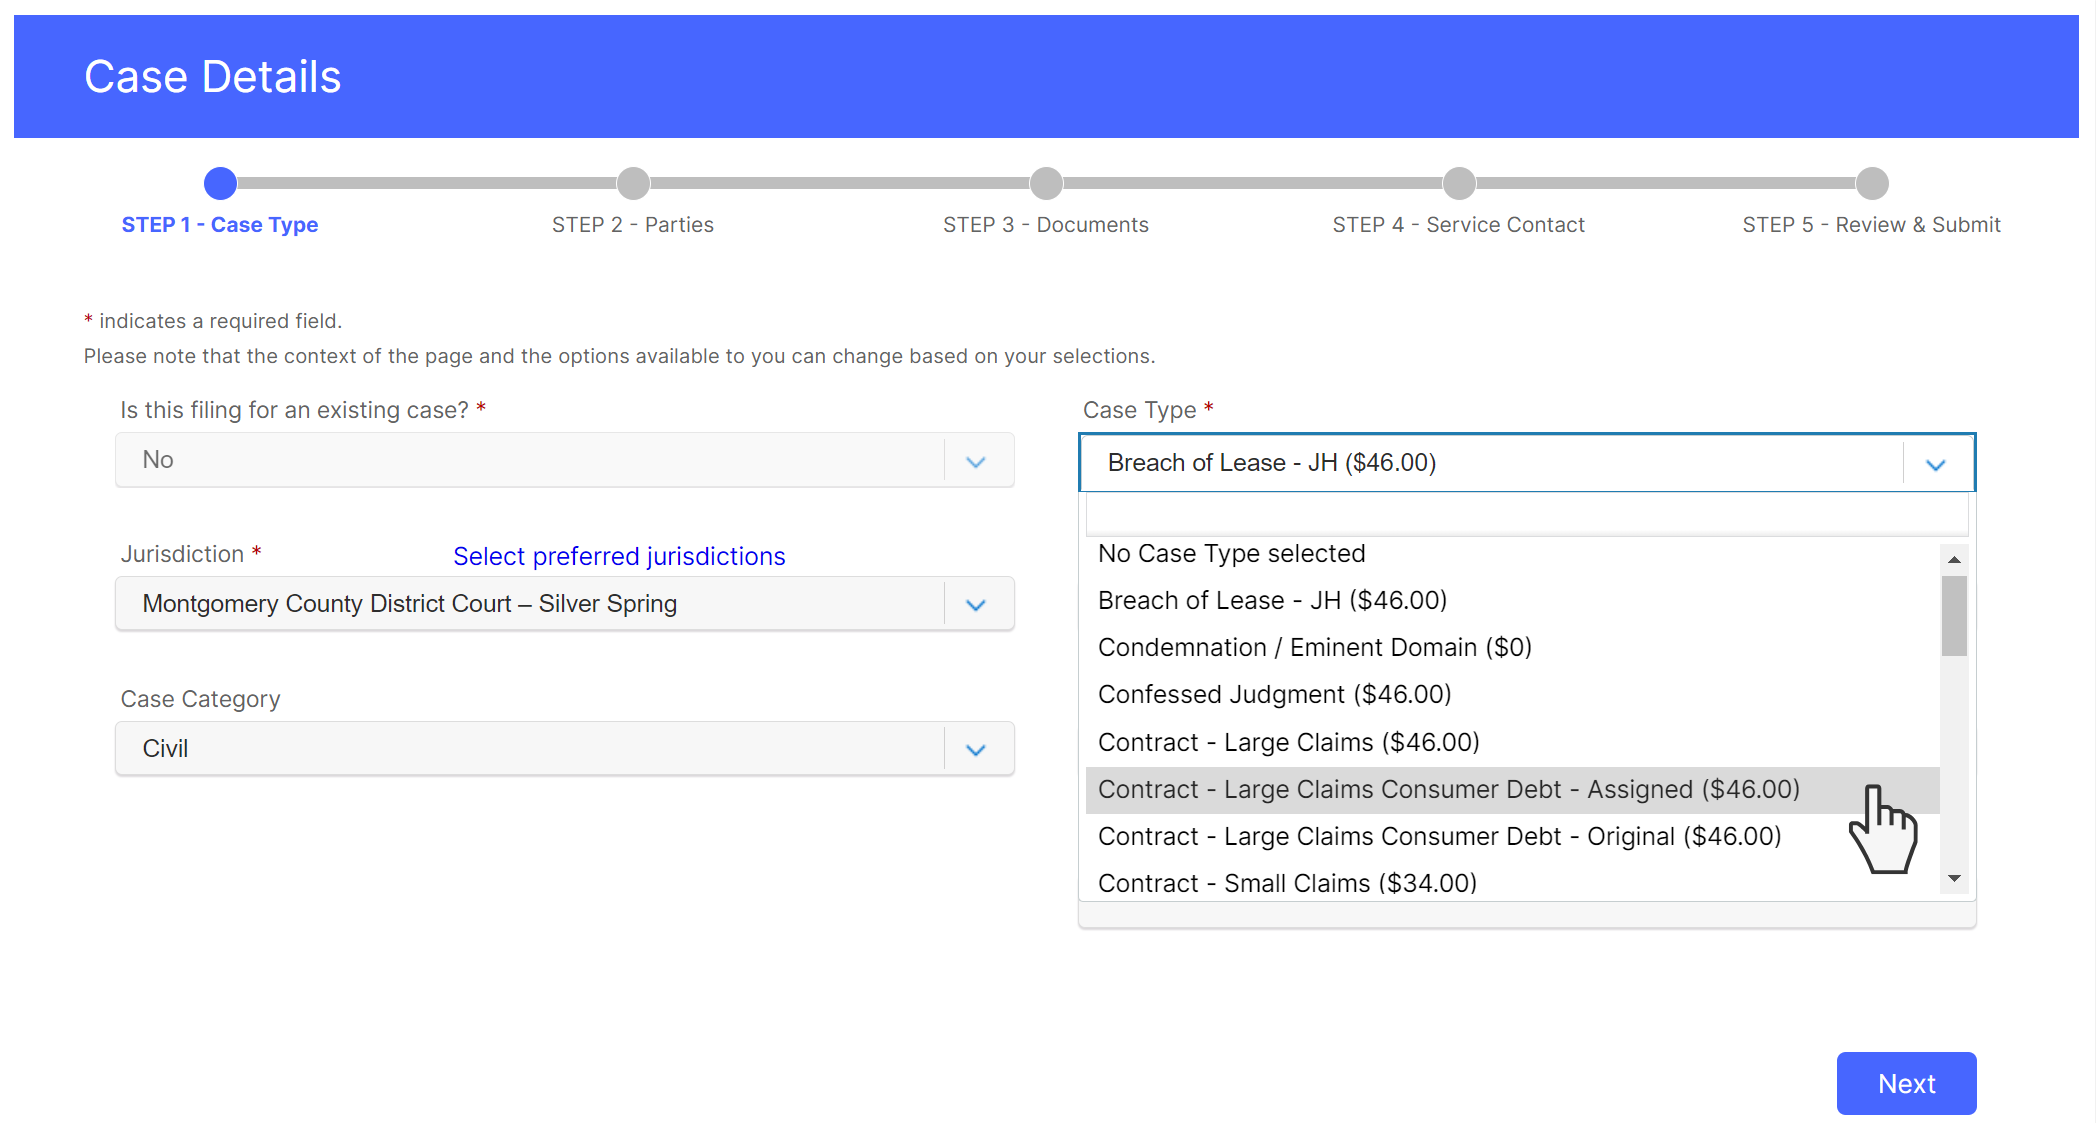
Task: Select Contract - Large Claims Consumer Debt - Assigned
Action: click(x=1512, y=789)
